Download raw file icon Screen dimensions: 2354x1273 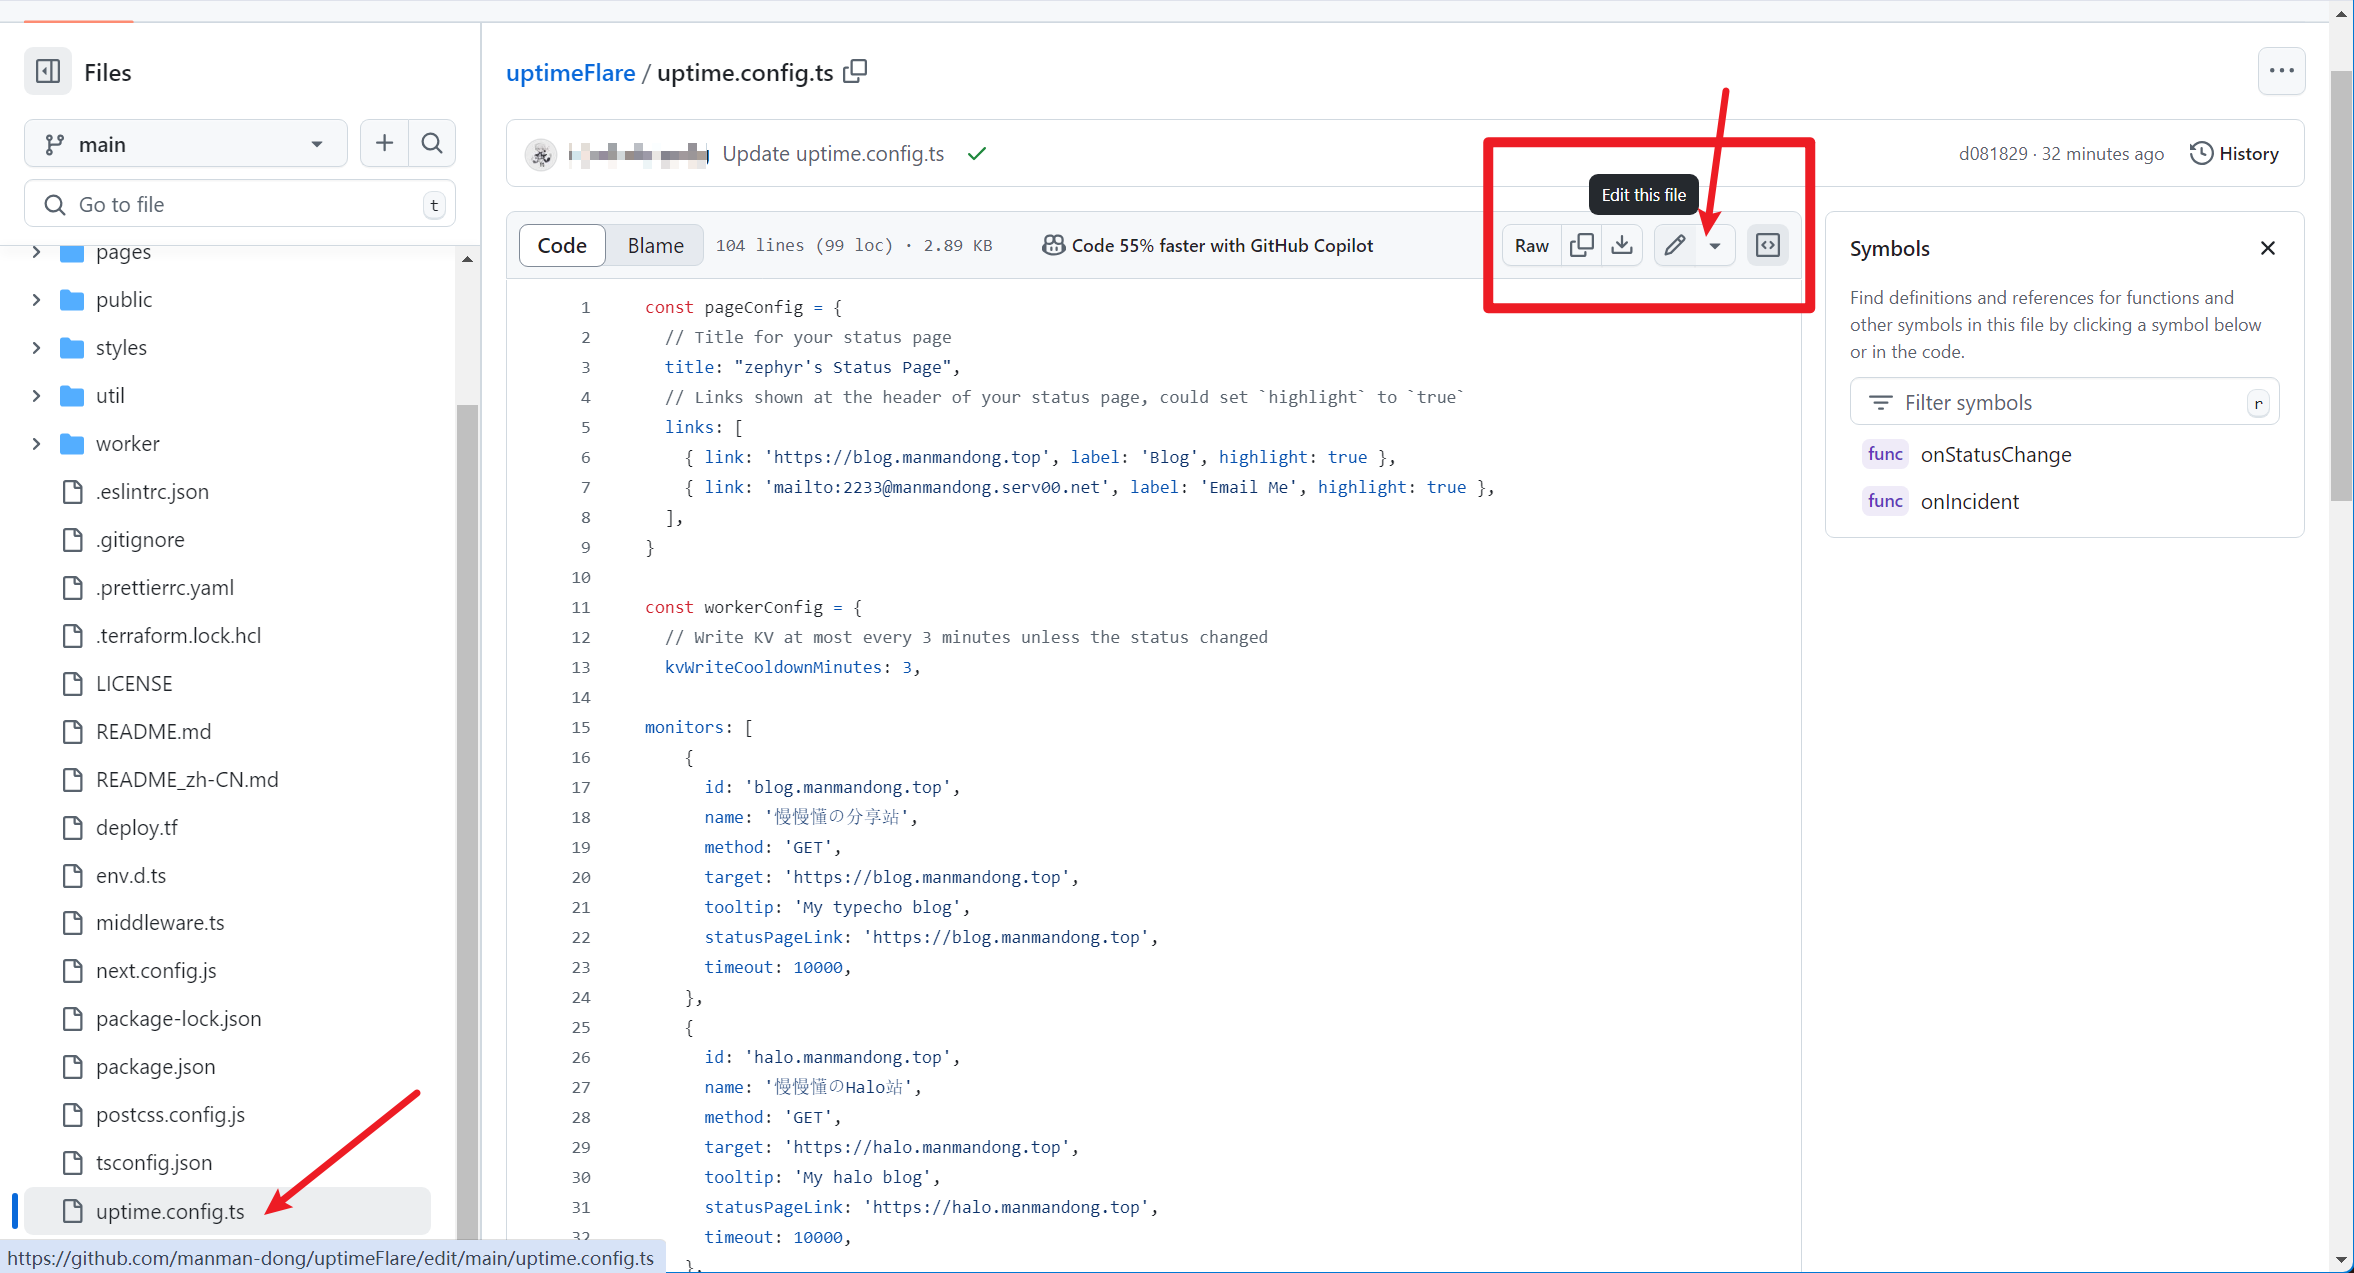tap(1622, 245)
